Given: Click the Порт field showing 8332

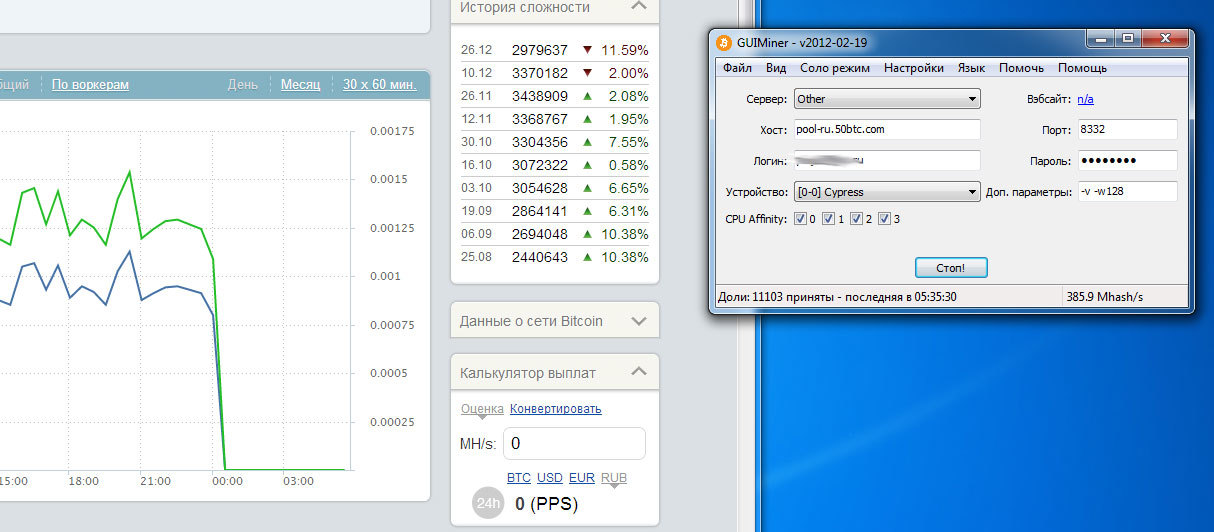Looking at the screenshot, I should pos(1127,130).
